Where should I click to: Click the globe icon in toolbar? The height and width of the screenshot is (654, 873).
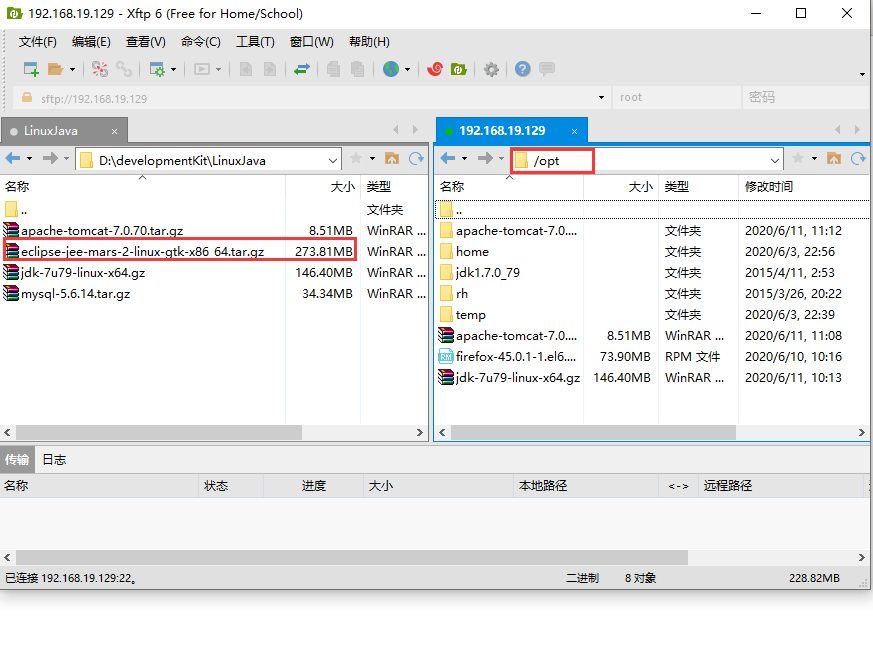pos(391,69)
